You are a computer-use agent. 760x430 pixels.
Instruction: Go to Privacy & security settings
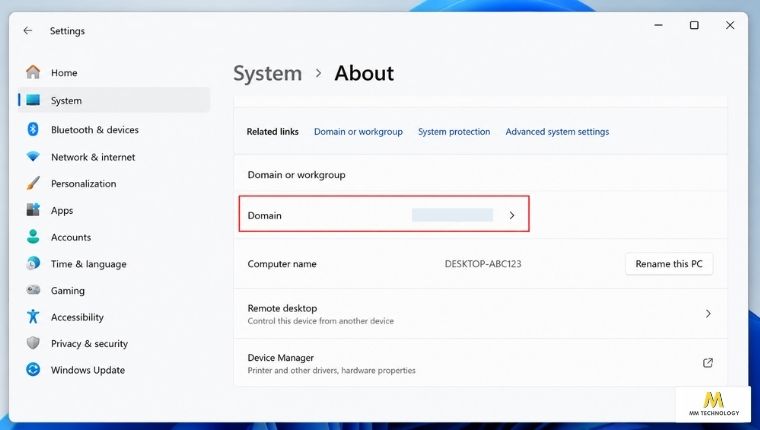point(114,343)
